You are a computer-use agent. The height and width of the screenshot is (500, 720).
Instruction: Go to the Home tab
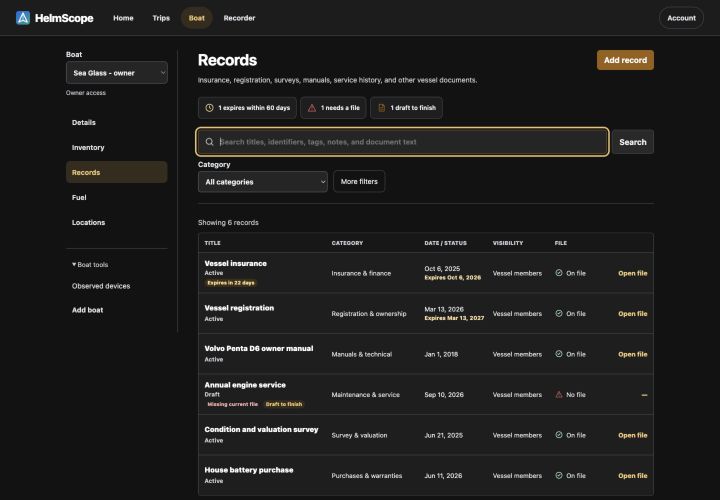coord(123,18)
